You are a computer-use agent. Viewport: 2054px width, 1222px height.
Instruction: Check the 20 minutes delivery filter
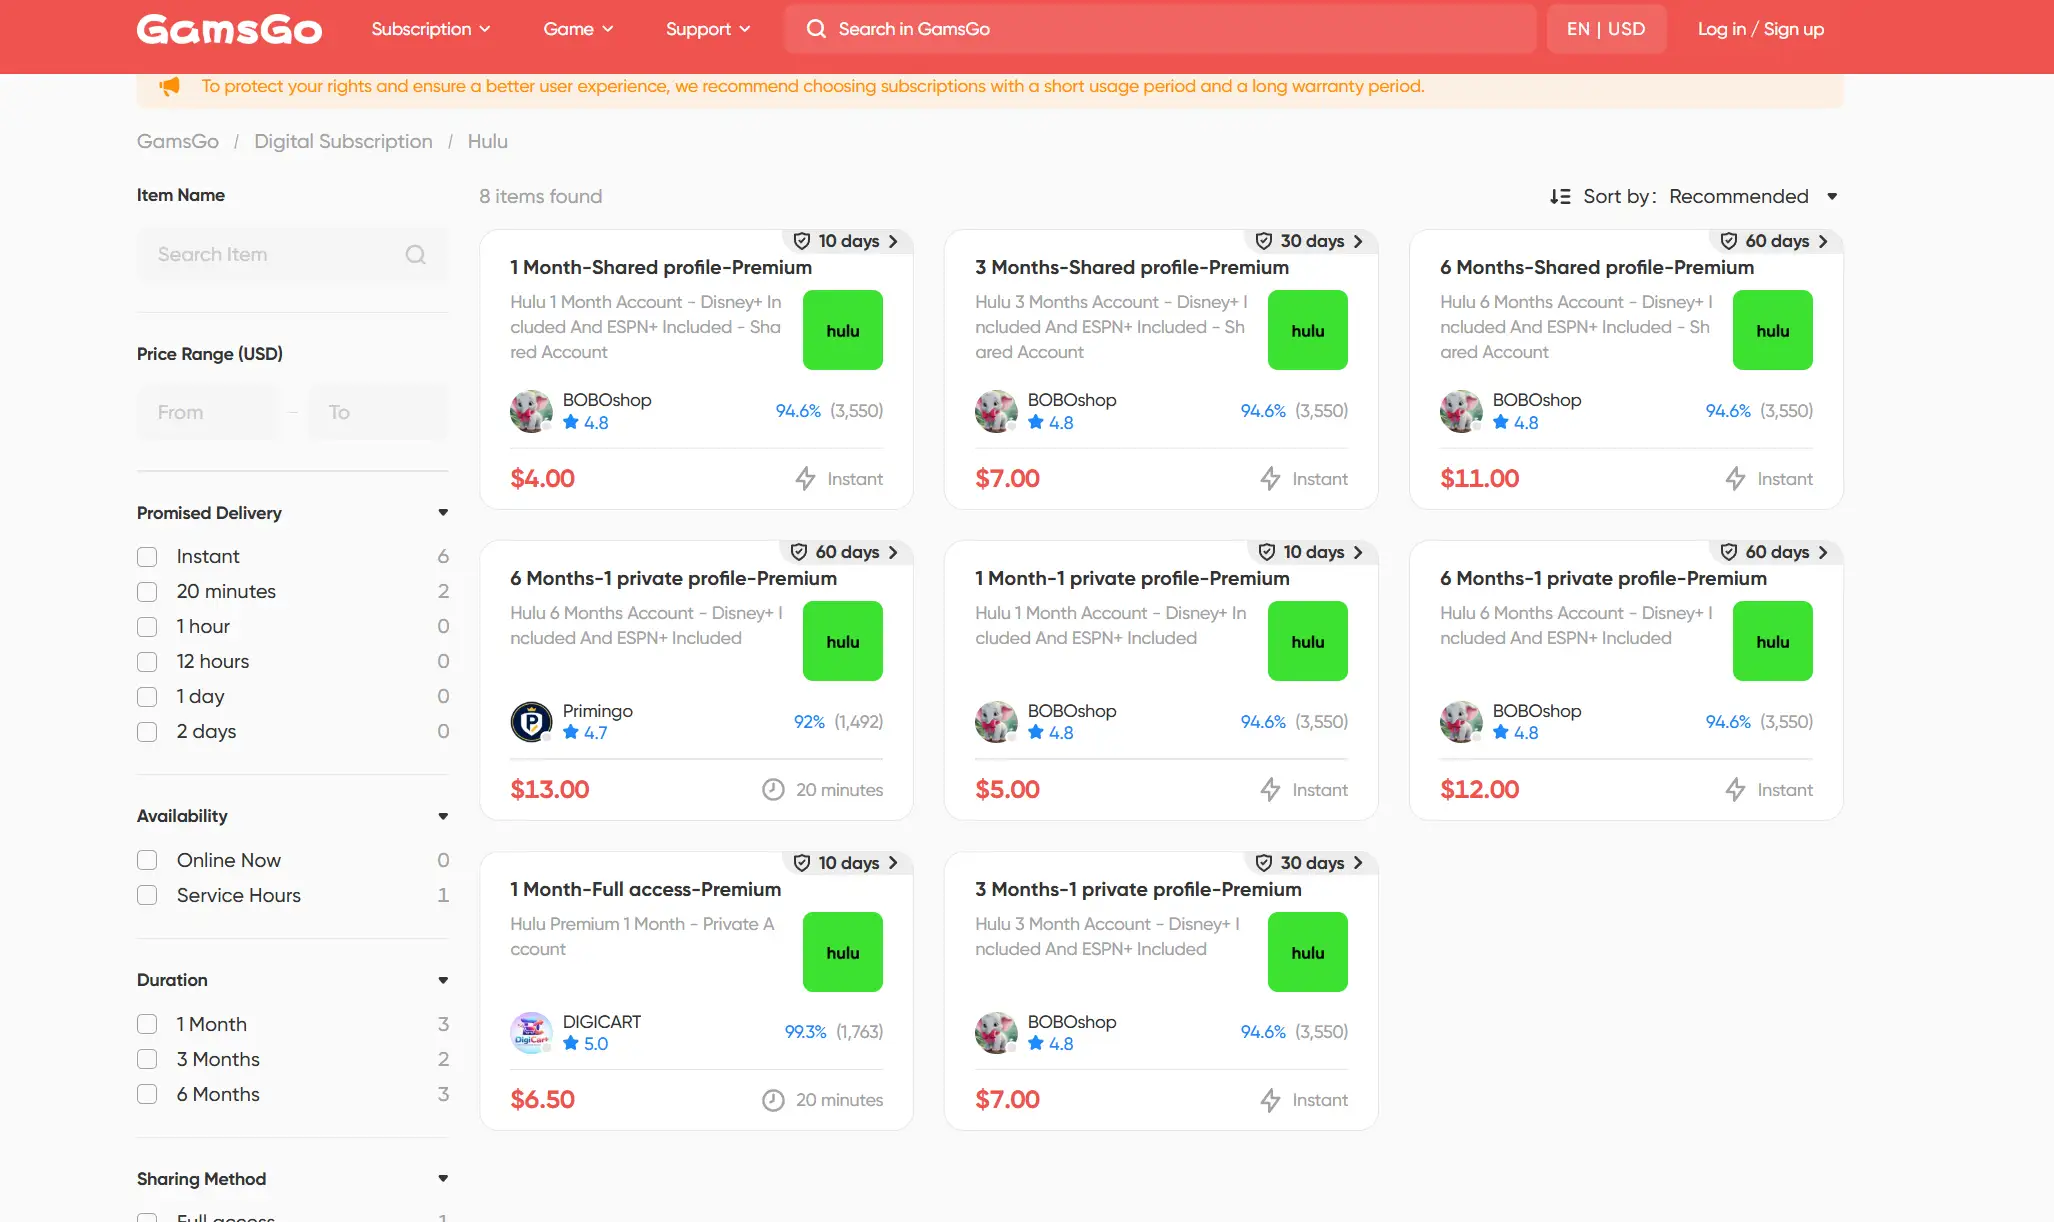tap(147, 592)
